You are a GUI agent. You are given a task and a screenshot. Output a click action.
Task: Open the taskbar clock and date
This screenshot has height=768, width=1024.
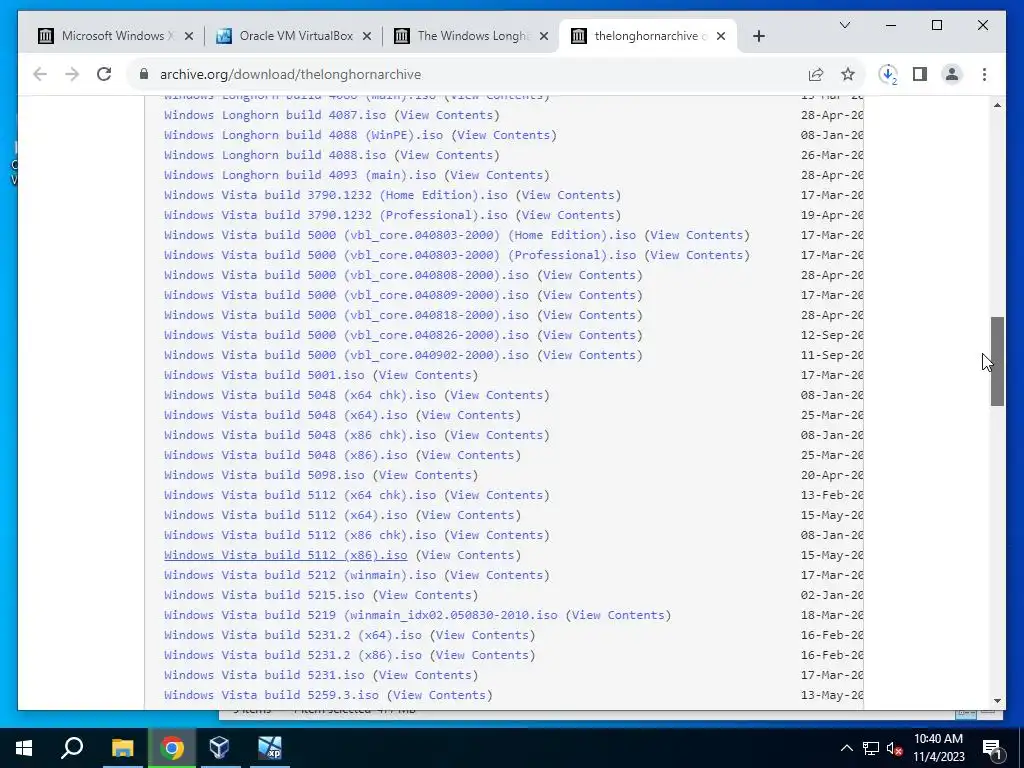(938, 748)
